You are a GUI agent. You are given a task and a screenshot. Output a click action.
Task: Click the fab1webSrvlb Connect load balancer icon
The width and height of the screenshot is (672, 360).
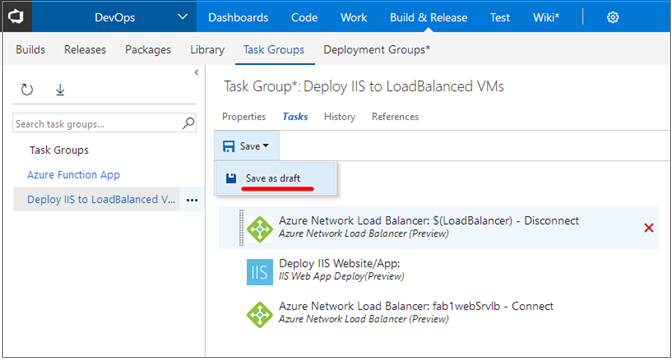click(260, 315)
